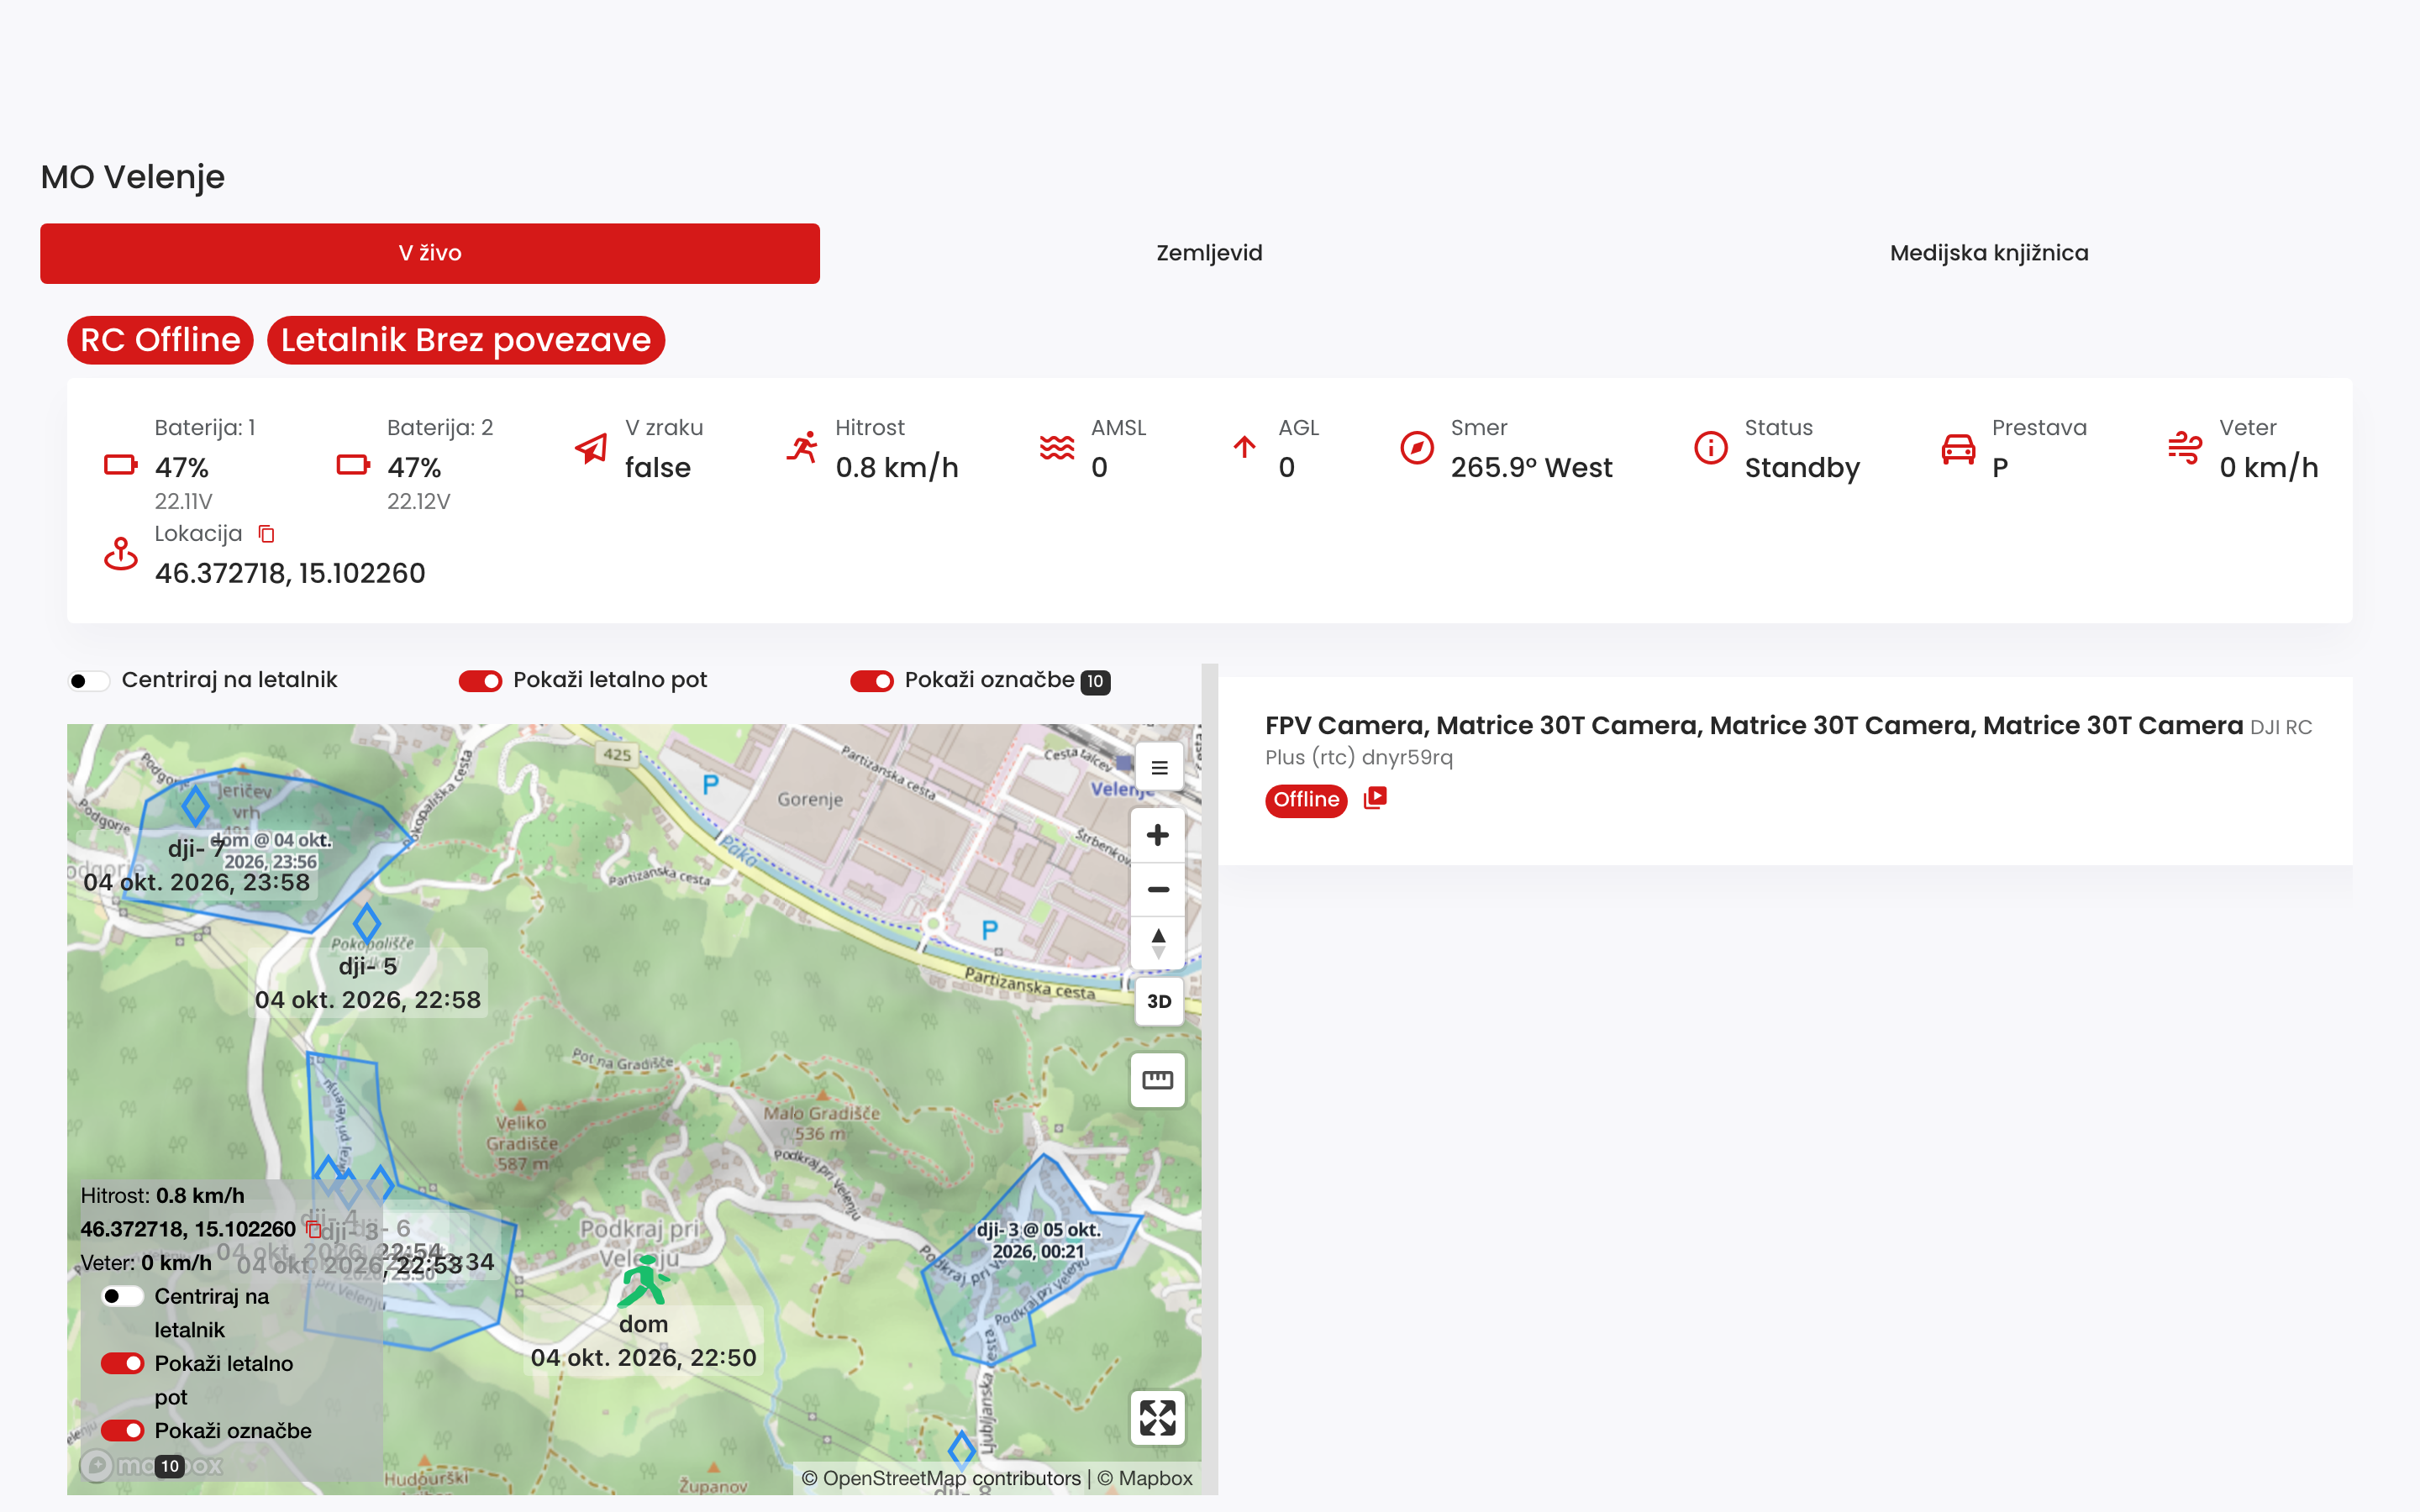2420x1512 pixels.
Task: Toggle Centriraj na letalnik in map overlay
Action: point(123,1296)
